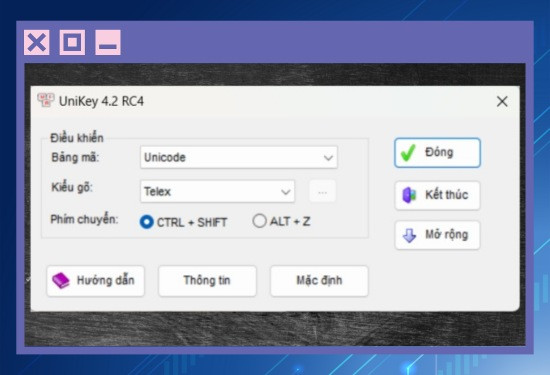
Task: Click the pink minimize bar icon
Action: [108, 42]
